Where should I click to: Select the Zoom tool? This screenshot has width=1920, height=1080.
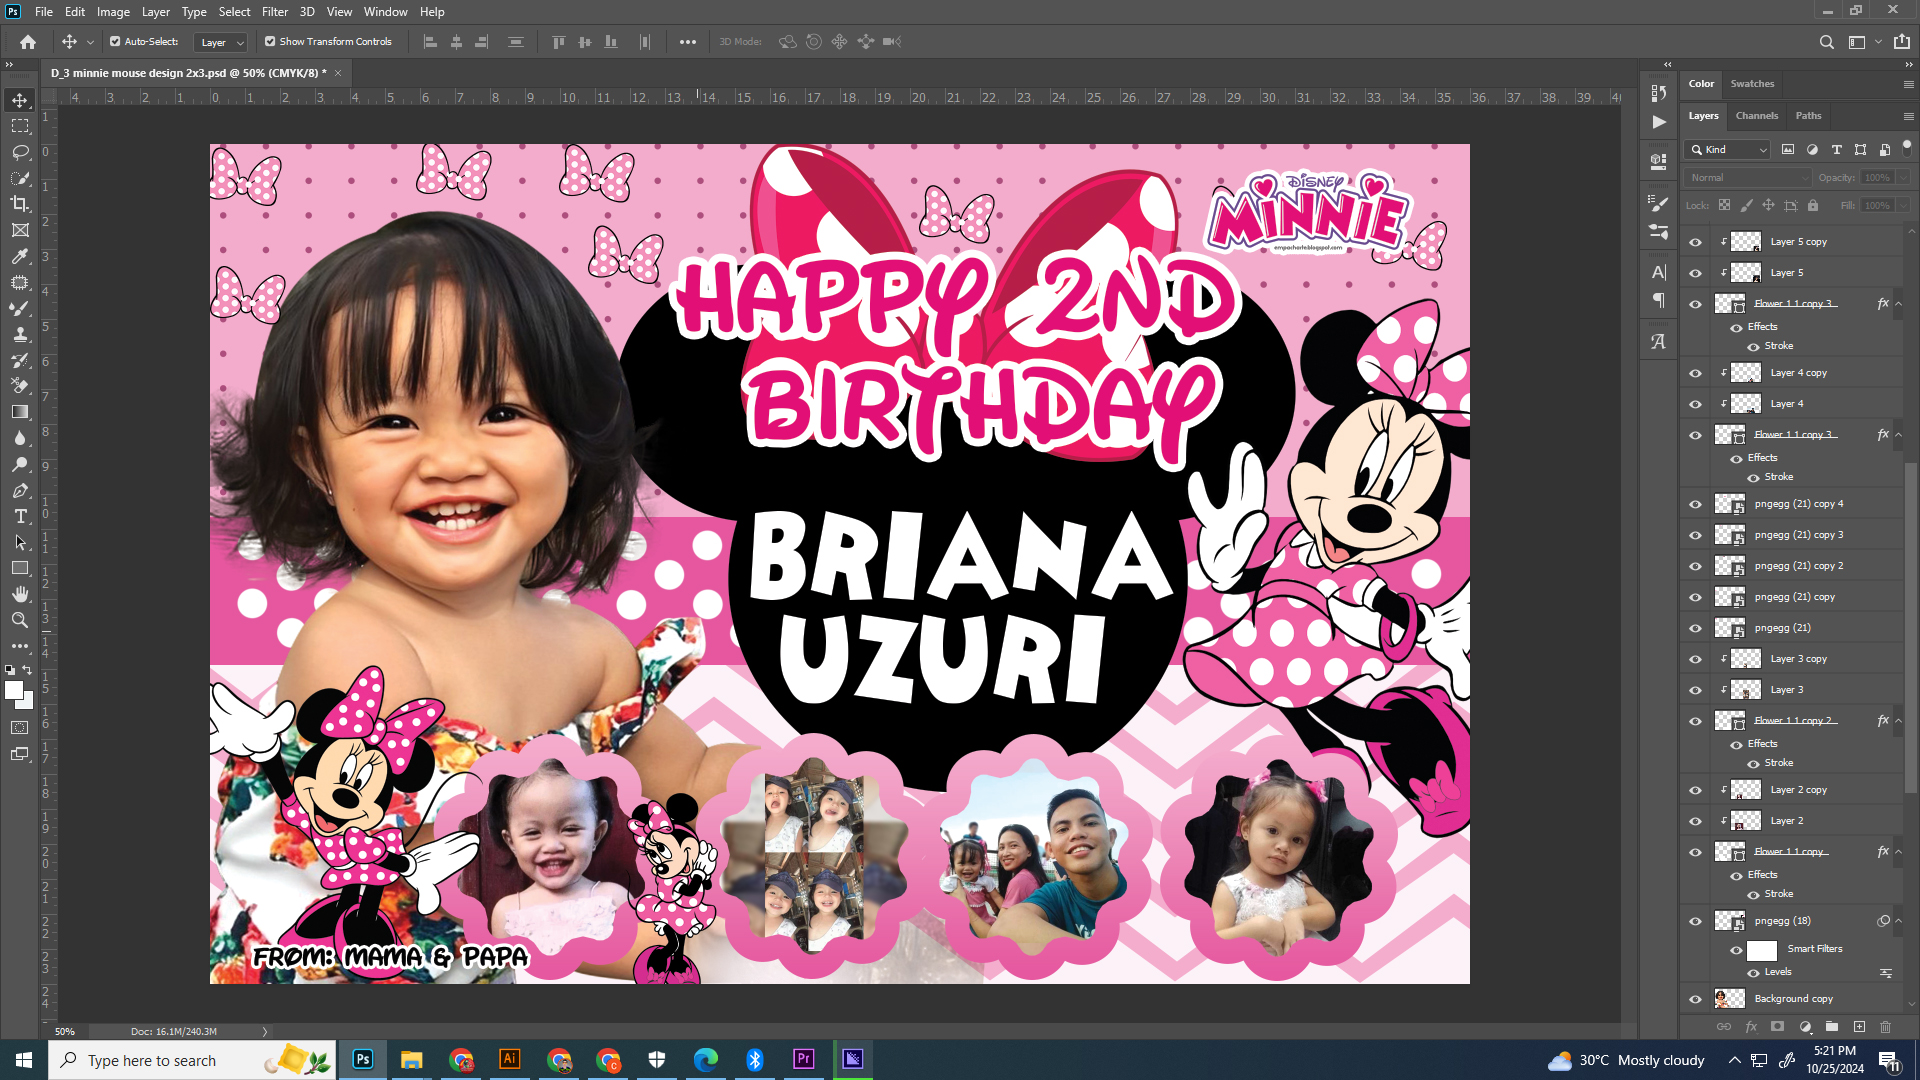[20, 620]
